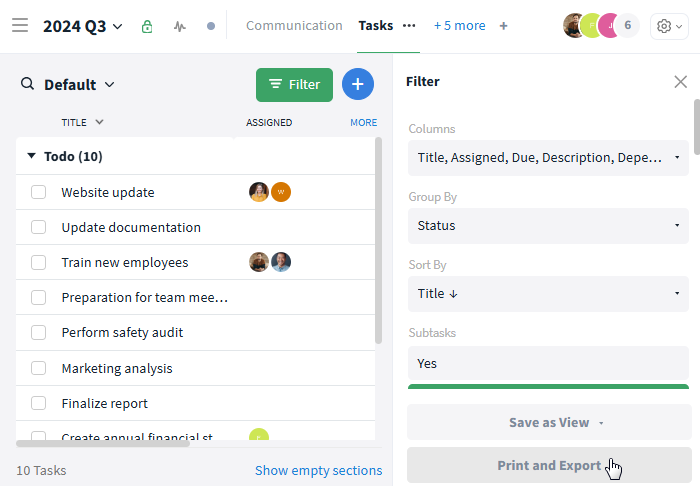Image resolution: width=700 pixels, height=486 pixels.
Task: Click Show empty sections link
Action: point(318,470)
